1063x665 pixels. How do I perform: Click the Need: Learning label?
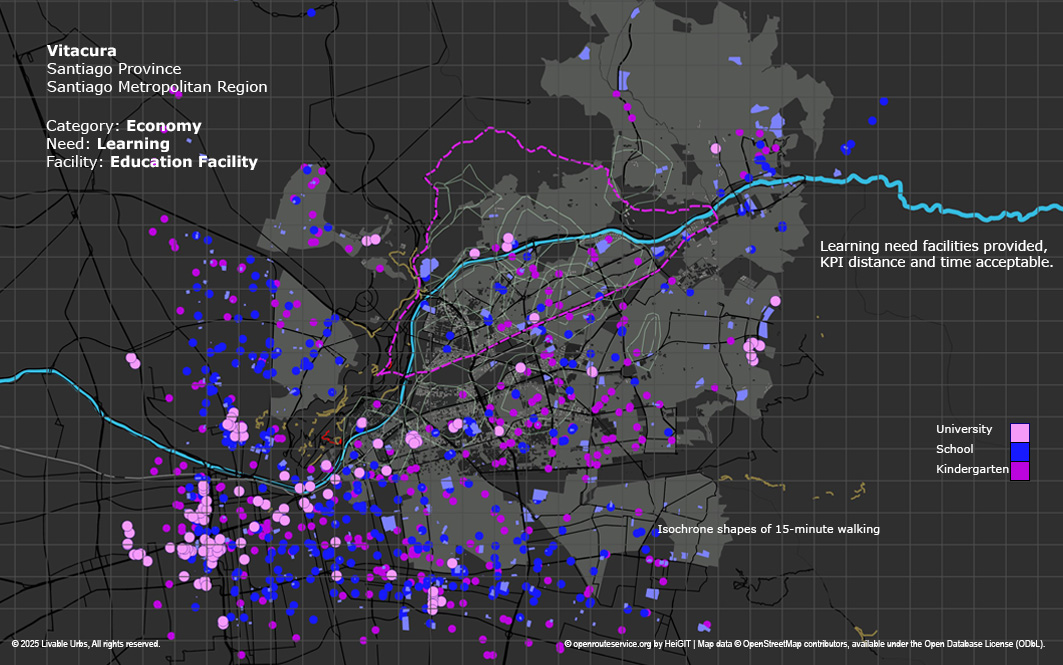coord(108,144)
